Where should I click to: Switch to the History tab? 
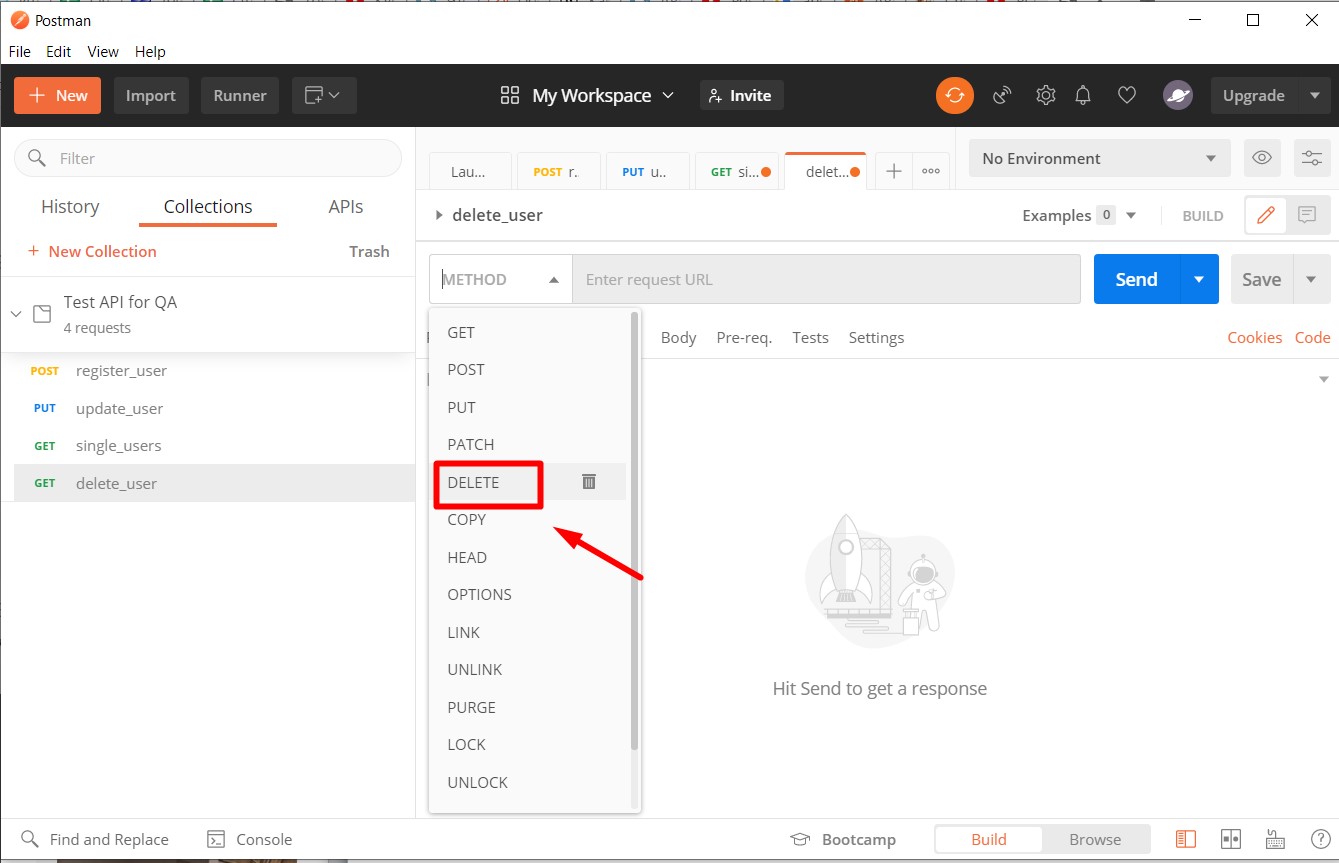pos(70,207)
